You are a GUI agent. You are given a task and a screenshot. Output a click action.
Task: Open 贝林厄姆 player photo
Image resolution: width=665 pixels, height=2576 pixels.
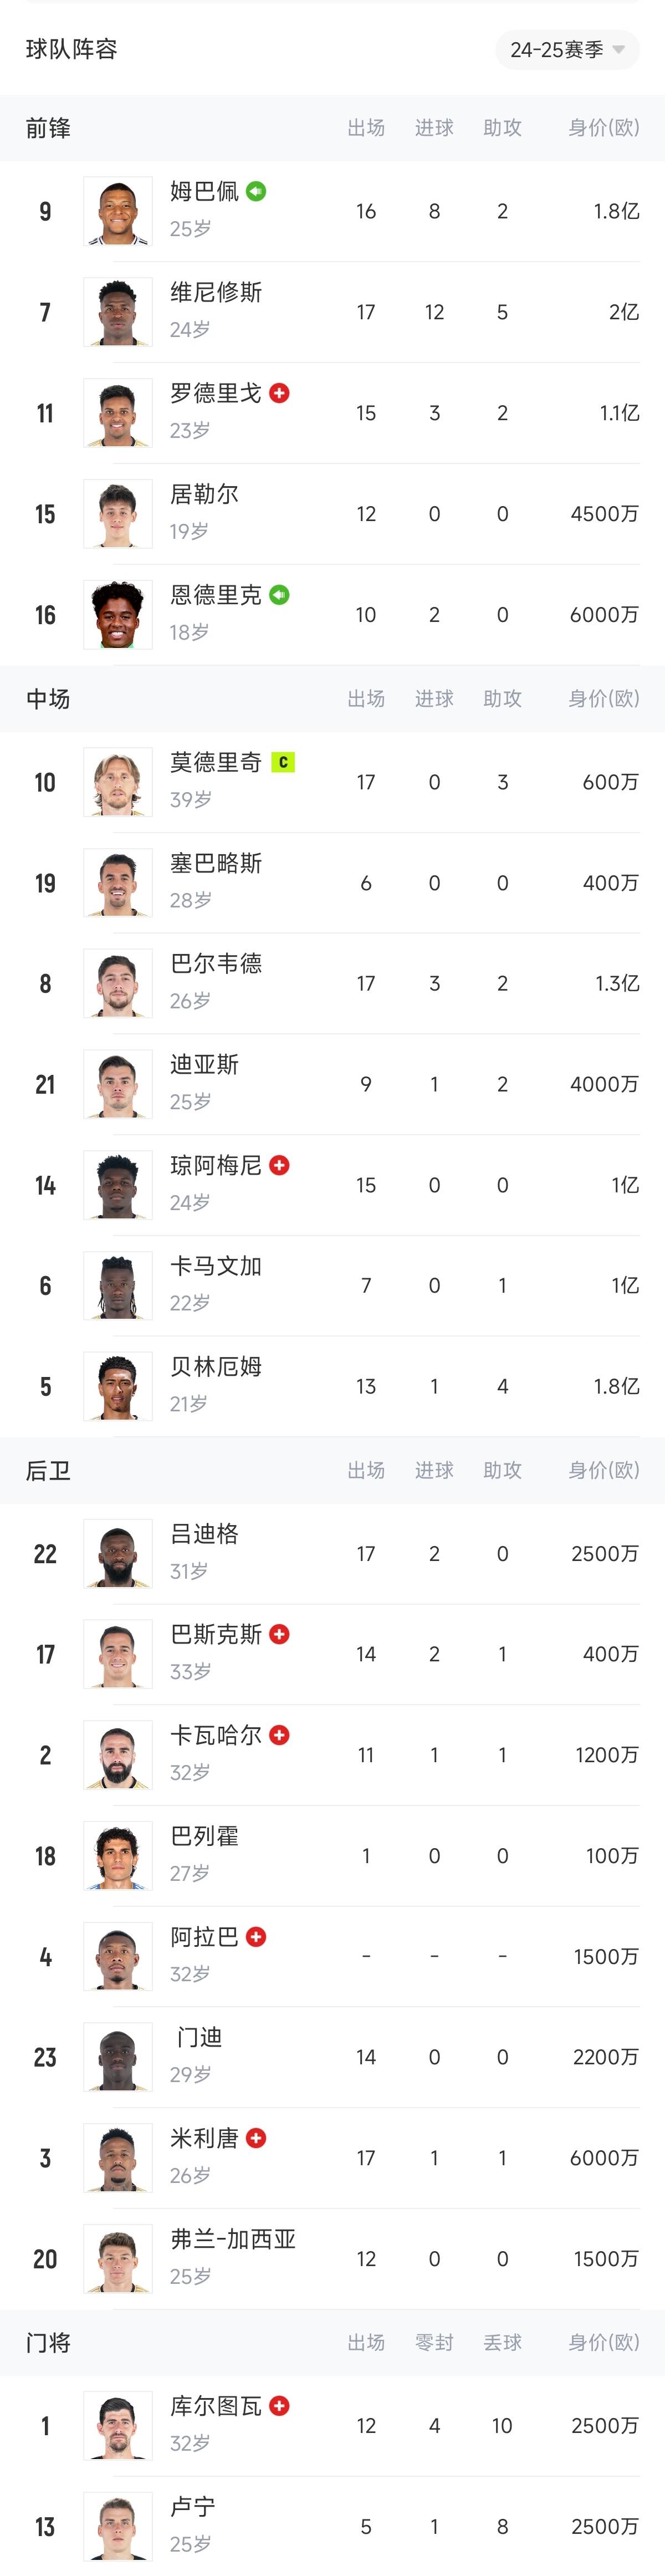(x=118, y=1386)
